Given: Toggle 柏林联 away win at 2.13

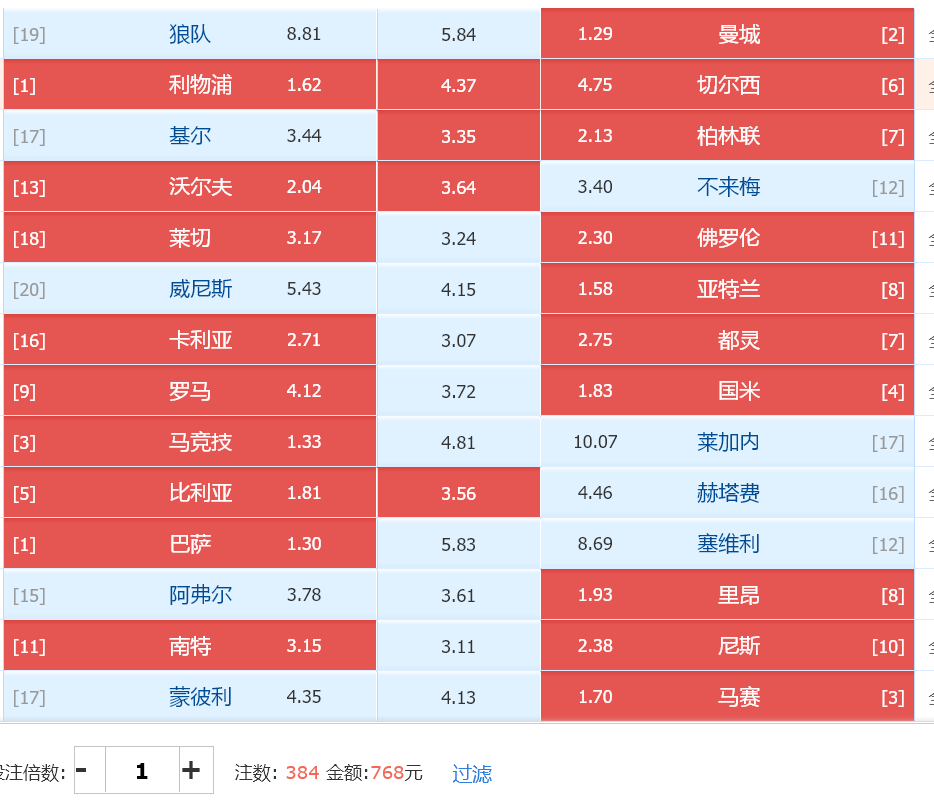Looking at the screenshot, I should point(727,136).
